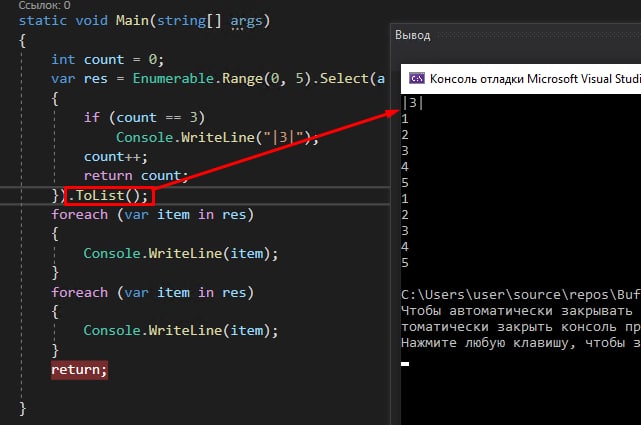Click the 'if (count == 3)' condition line
641x425 pixels.
pyautogui.click(x=144, y=118)
